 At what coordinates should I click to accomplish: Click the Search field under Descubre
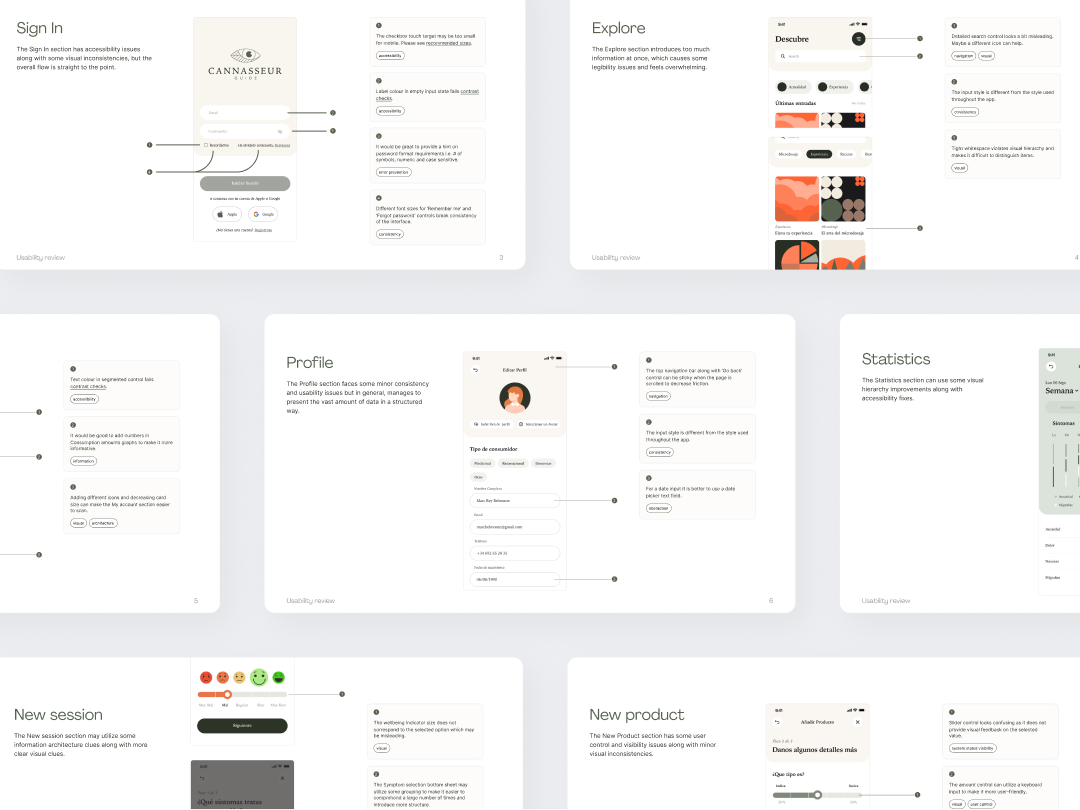pyautogui.click(x=820, y=56)
